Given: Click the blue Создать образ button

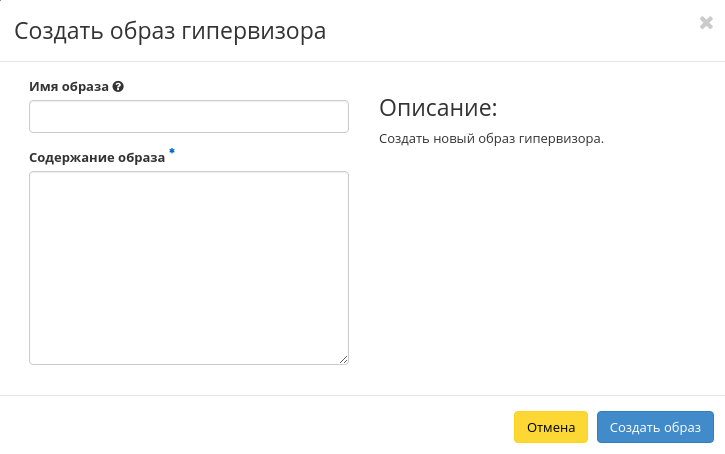Looking at the screenshot, I should point(655,427).
